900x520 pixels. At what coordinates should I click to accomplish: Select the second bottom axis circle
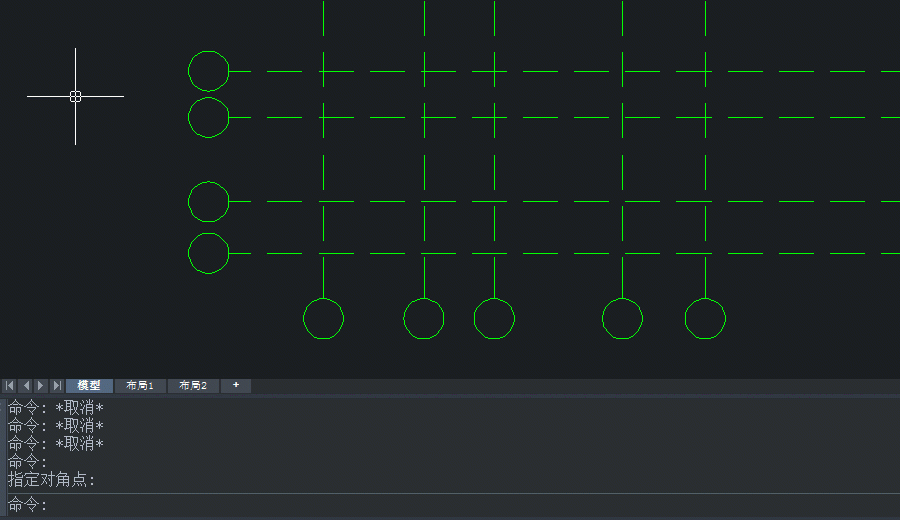(x=424, y=319)
